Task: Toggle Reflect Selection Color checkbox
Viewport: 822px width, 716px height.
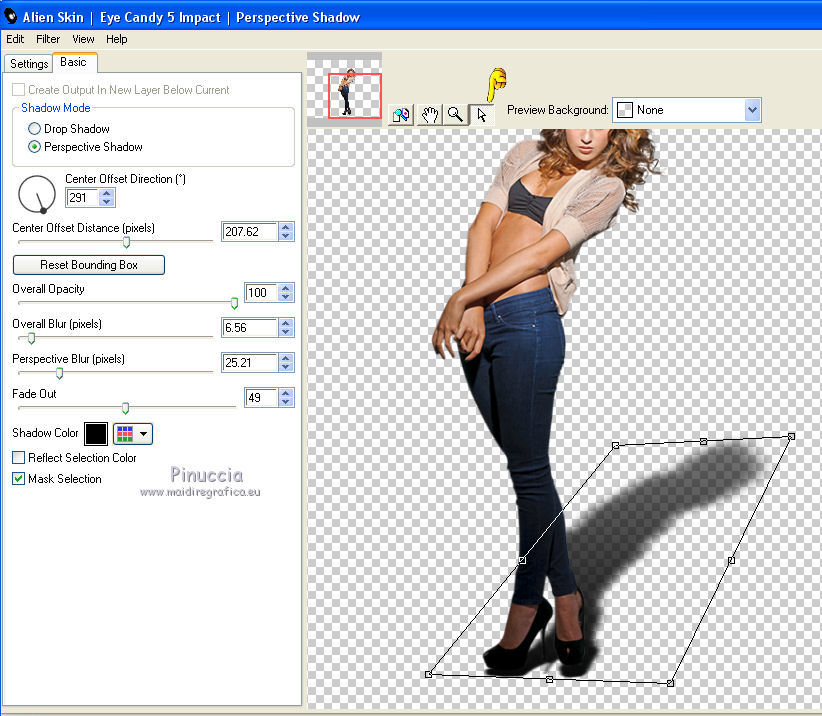Action: pos(18,458)
